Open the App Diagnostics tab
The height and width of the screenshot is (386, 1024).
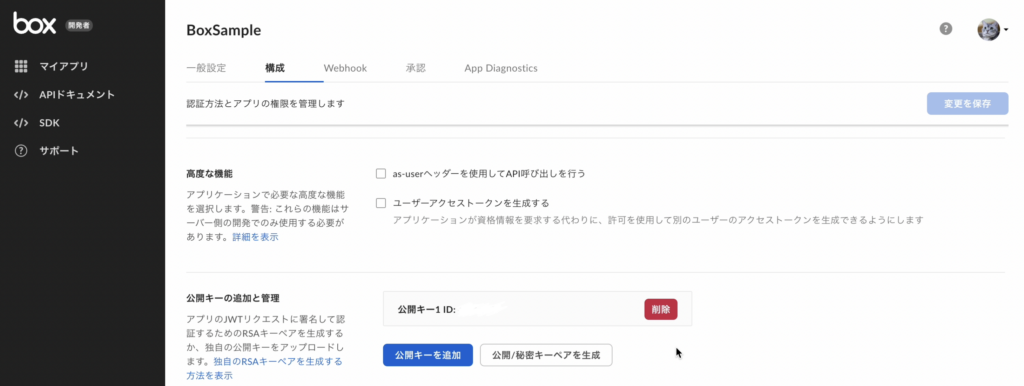[501, 68]
